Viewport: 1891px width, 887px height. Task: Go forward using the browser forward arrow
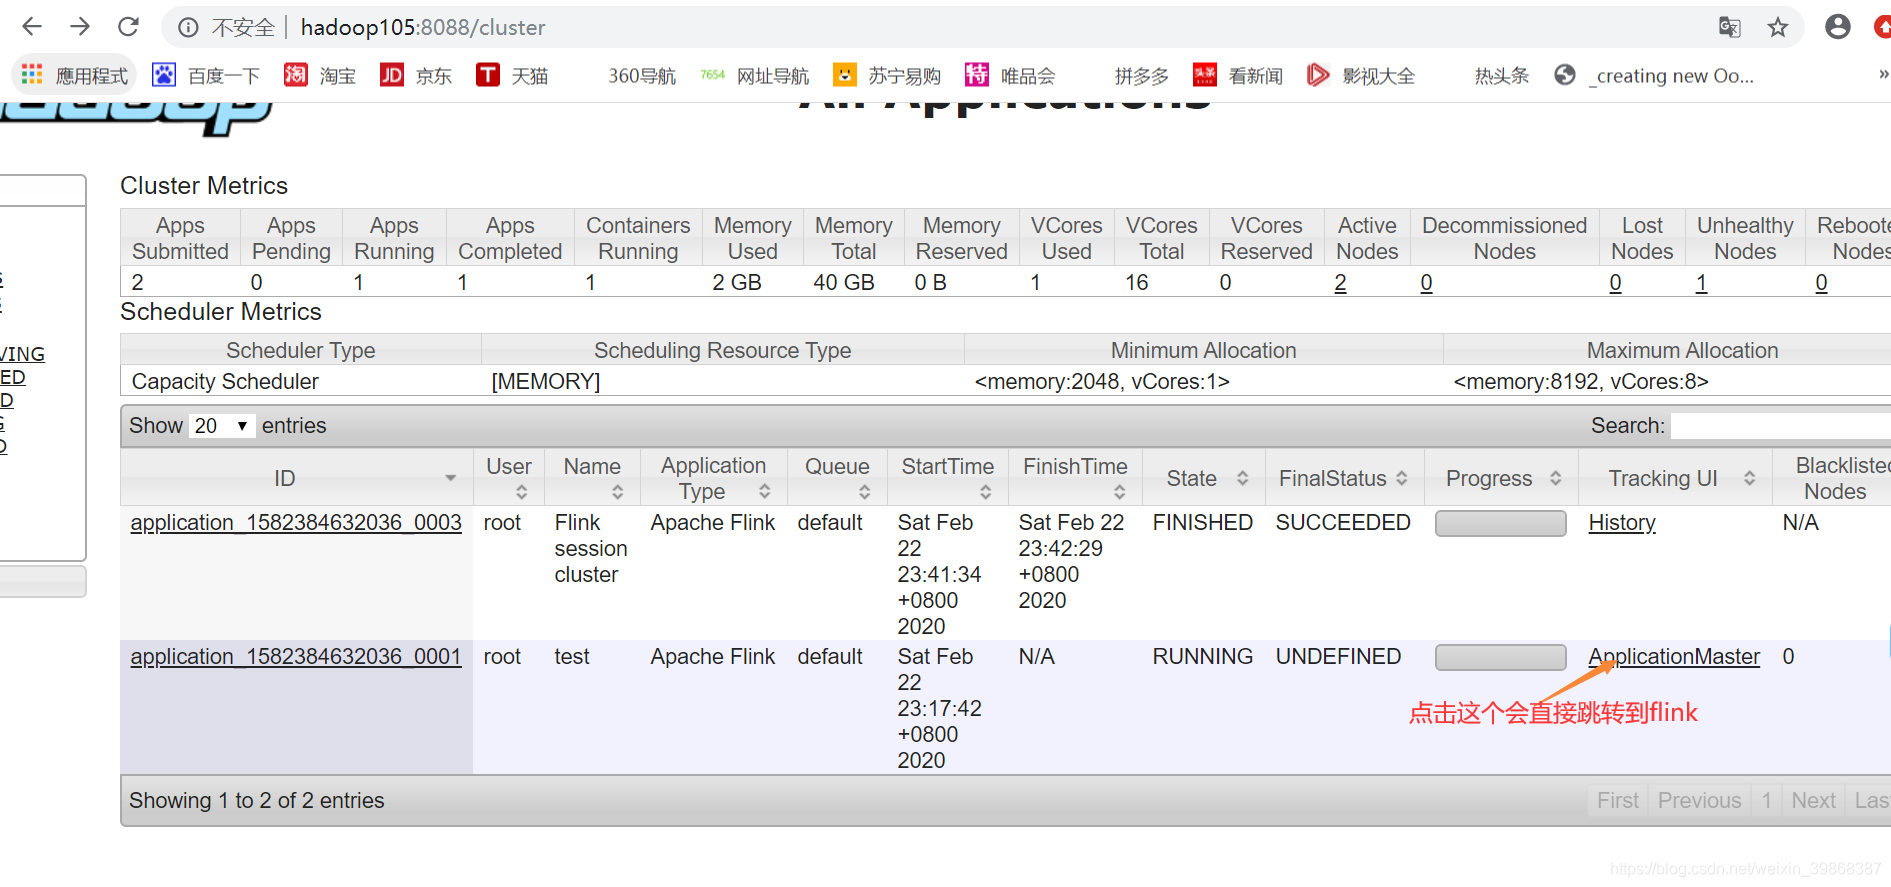click(80, 27)
